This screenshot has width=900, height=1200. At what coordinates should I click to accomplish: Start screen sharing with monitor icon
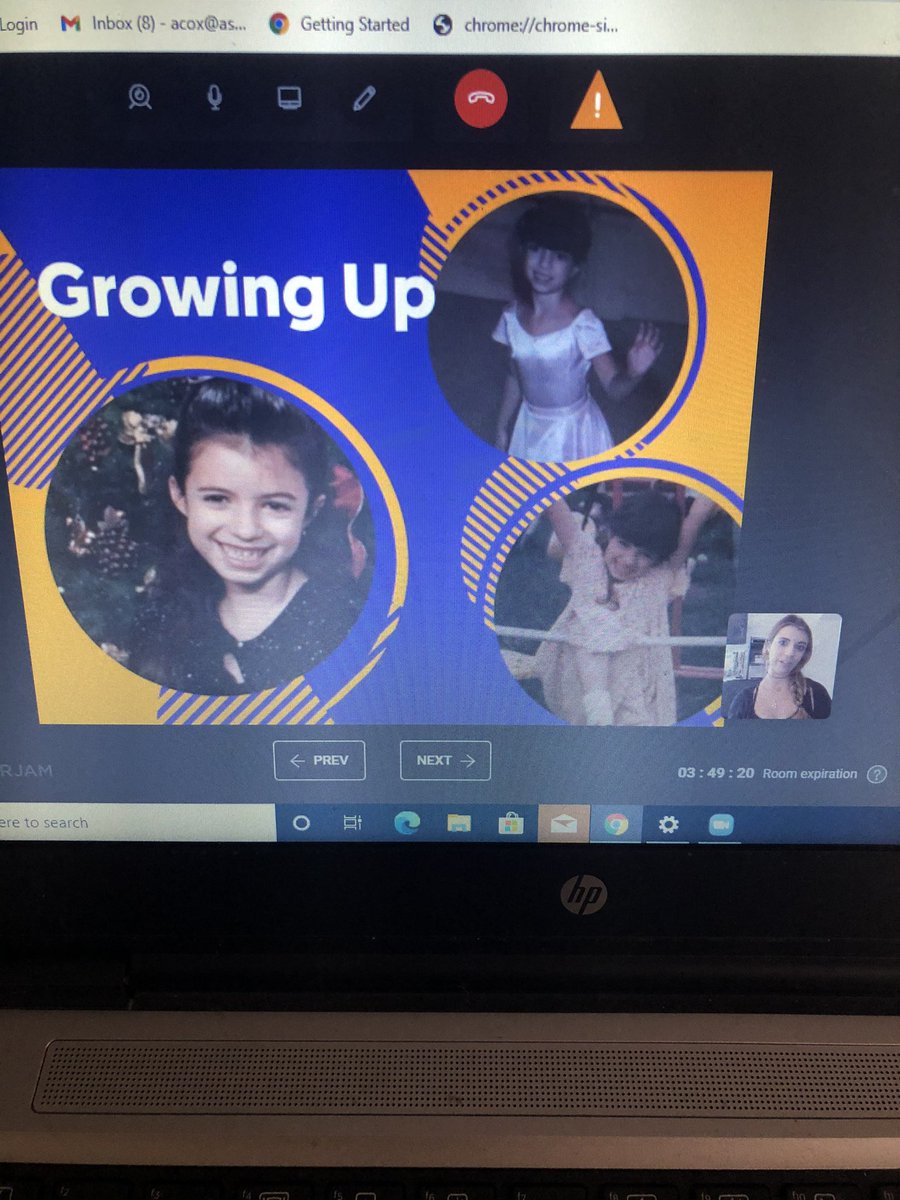click(289, 98)
